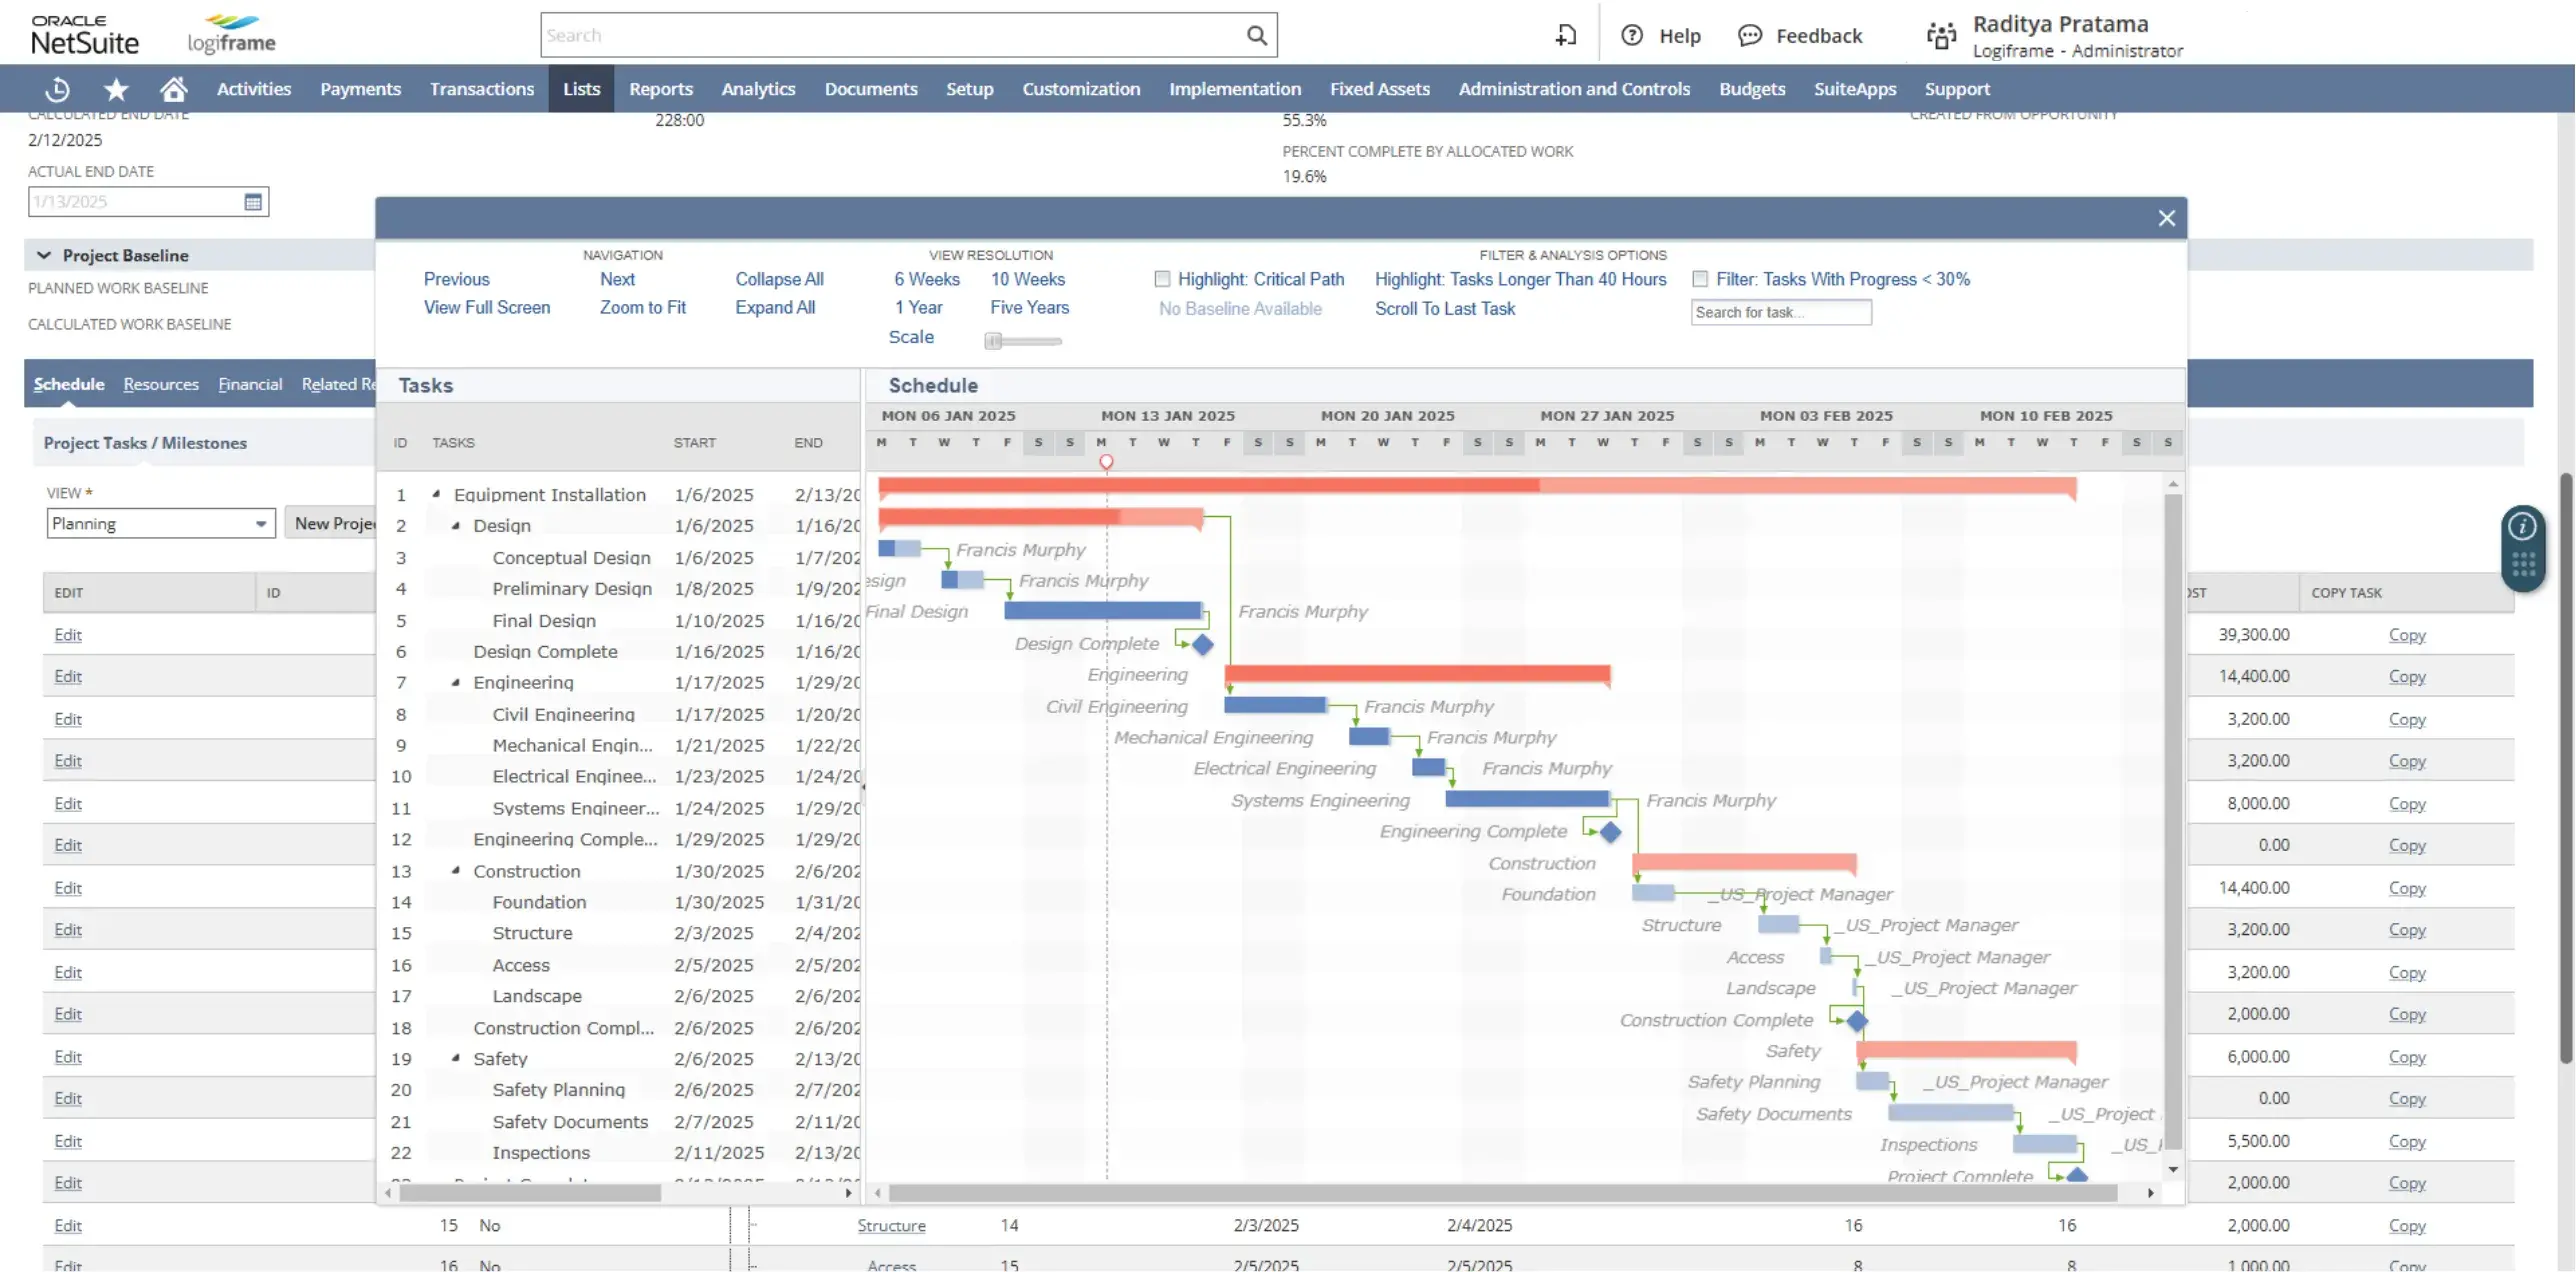Click the sign-in arrow icon near Help
The width and height of the screenshot is (2576, 1272).
(1565, 34)
